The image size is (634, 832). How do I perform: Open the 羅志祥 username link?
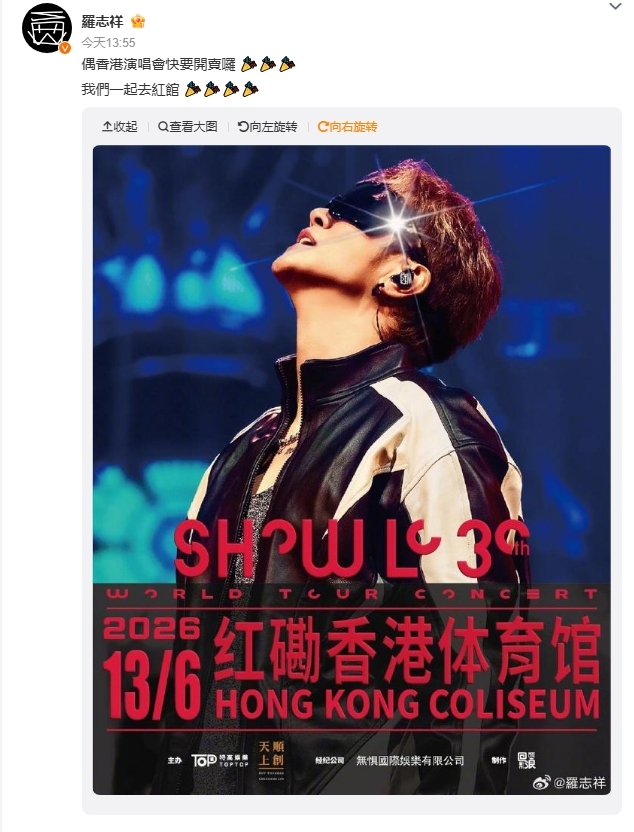tap(102, 22)
